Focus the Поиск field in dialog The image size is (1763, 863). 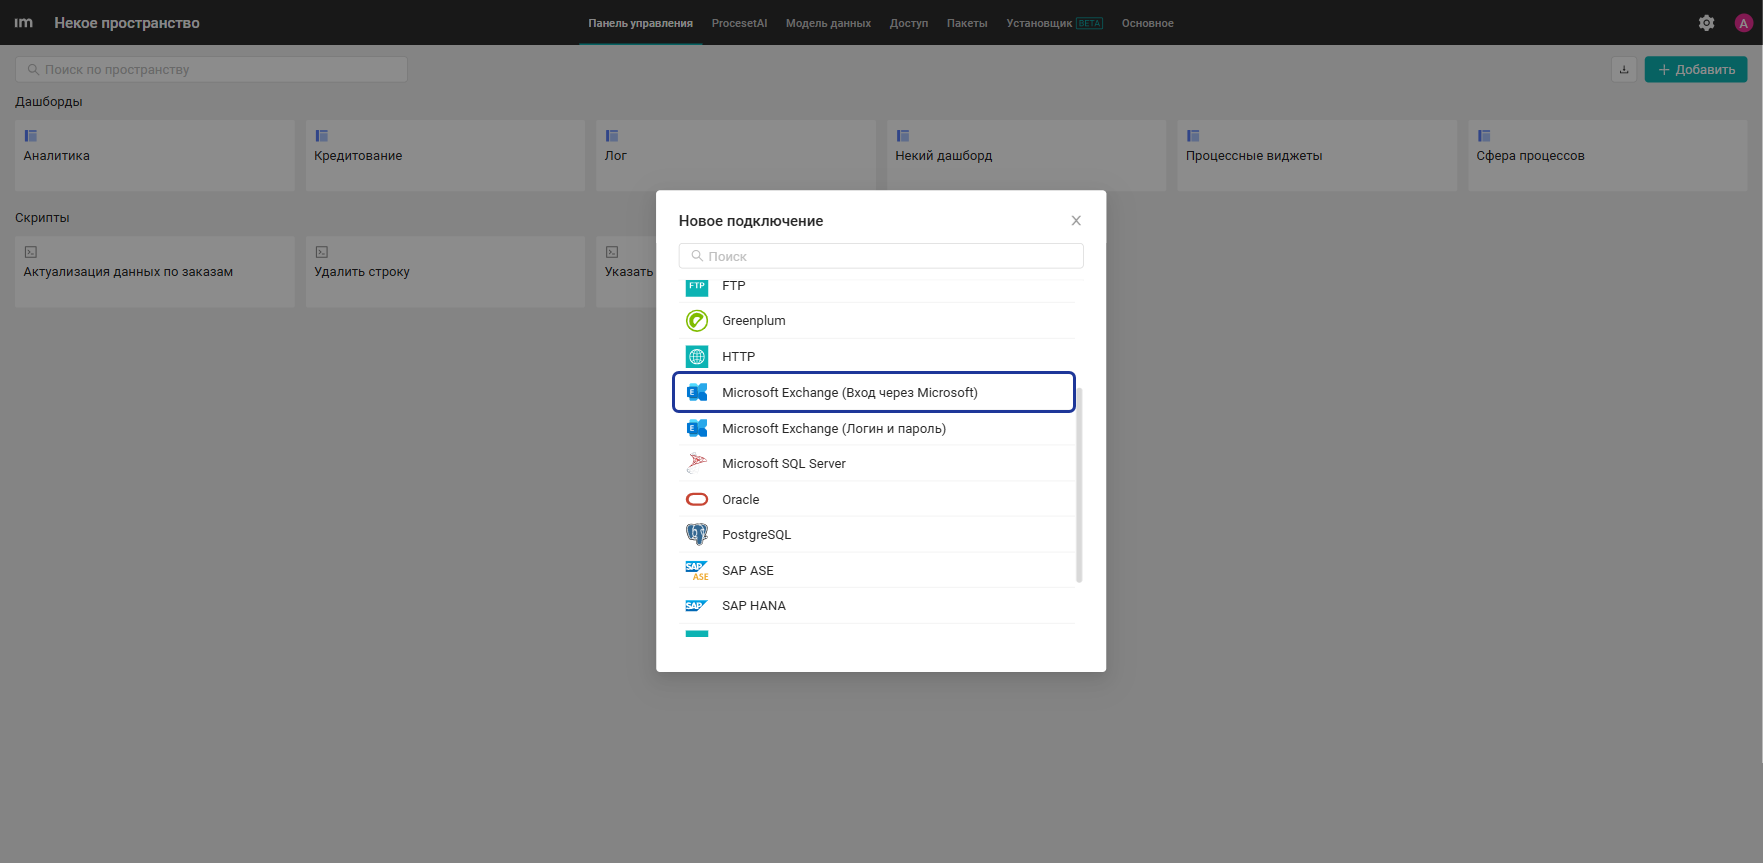881,256
